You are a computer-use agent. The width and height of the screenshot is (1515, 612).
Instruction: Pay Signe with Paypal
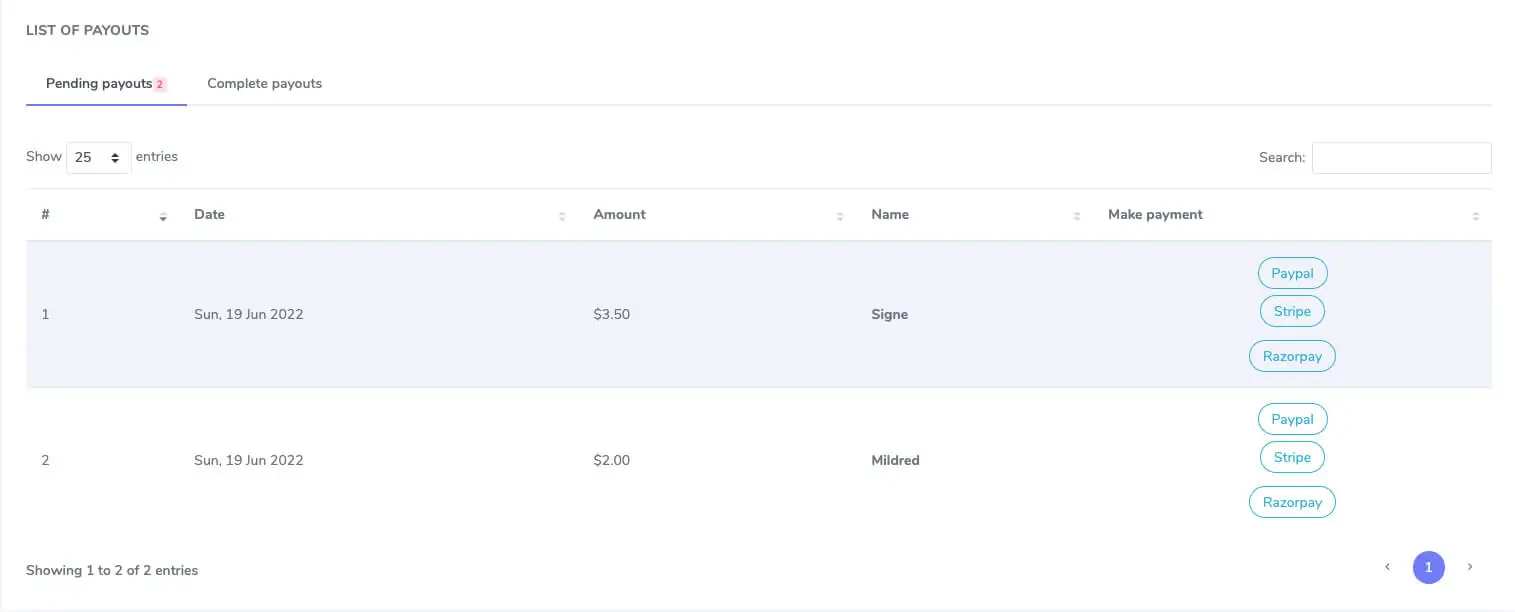click(1292, 273)
